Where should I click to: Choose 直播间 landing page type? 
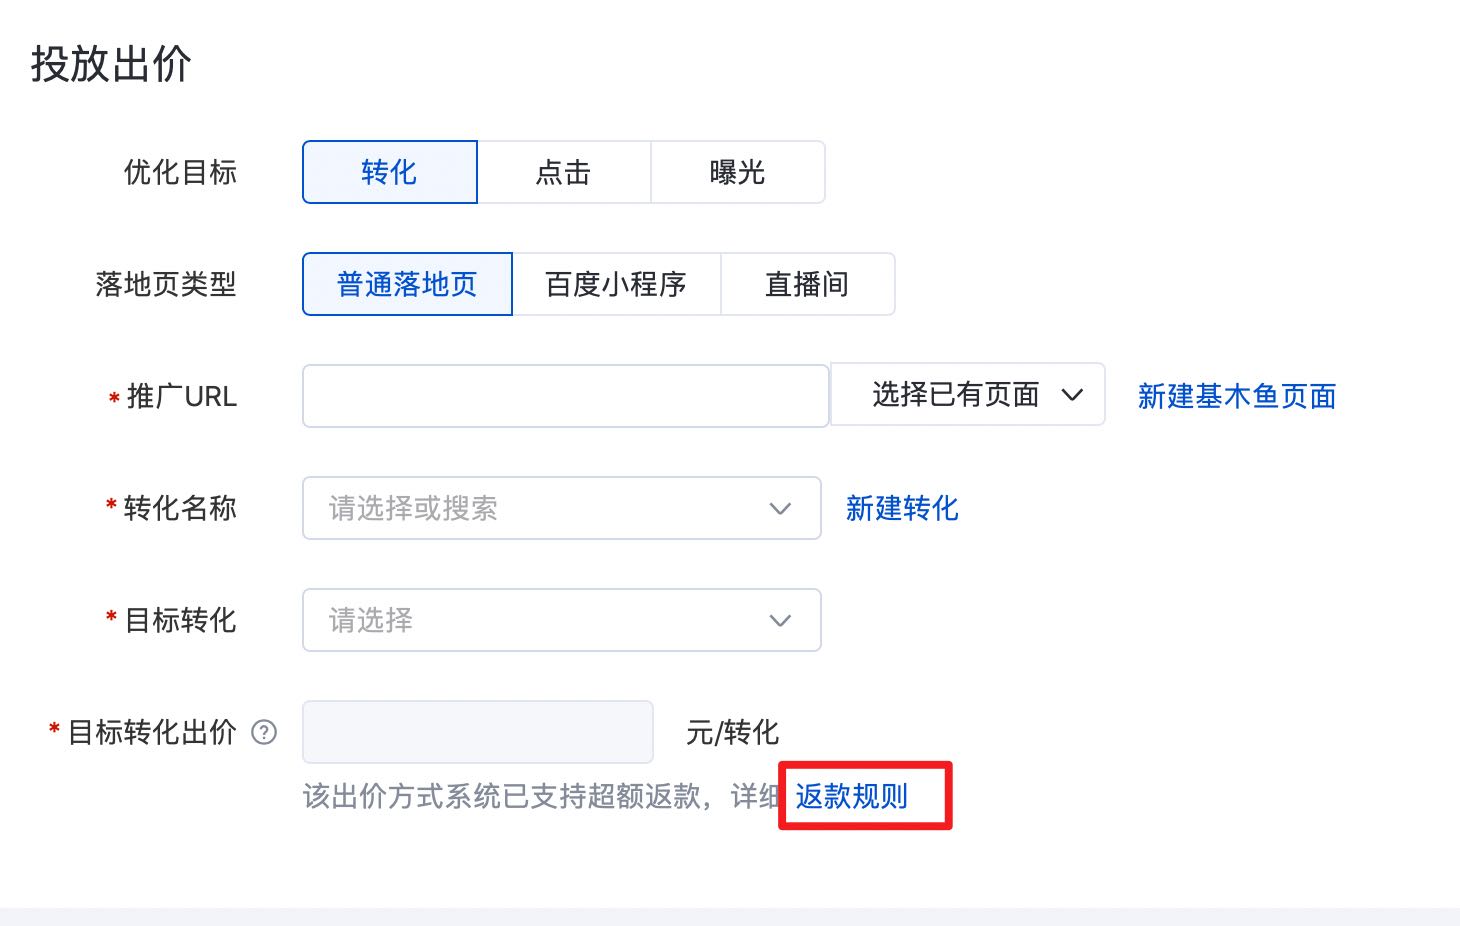(x=807, y=284)
